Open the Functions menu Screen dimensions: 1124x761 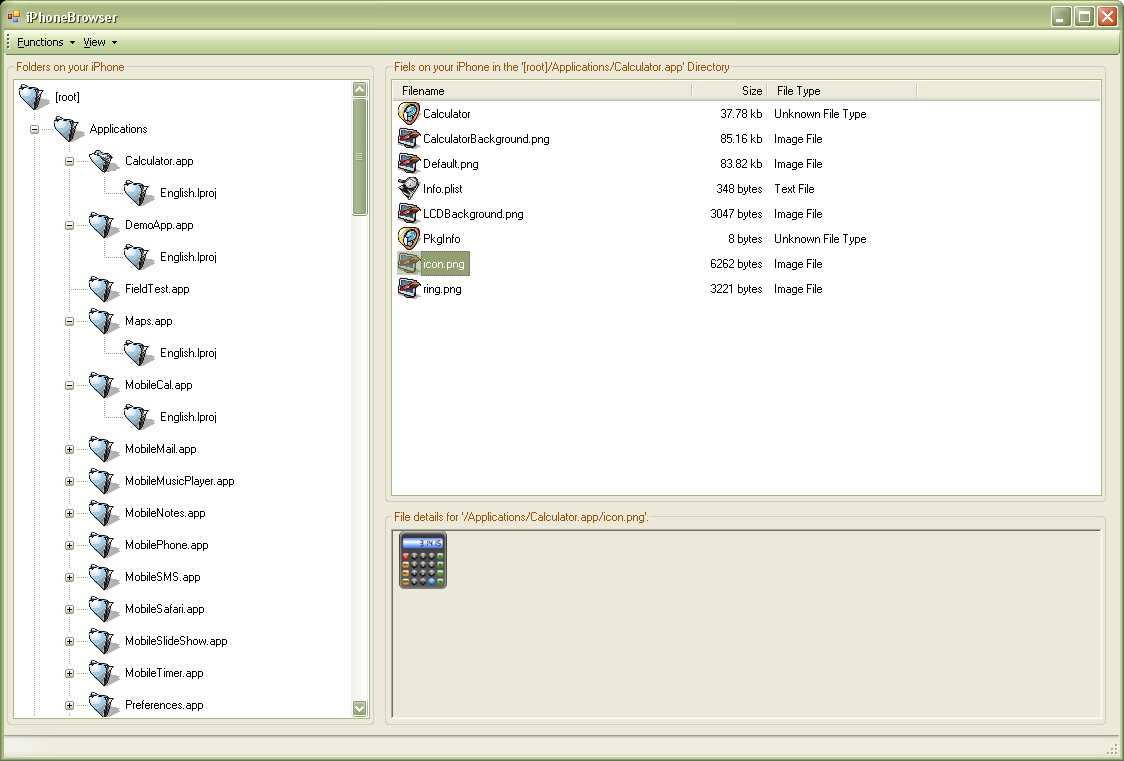(46, 42)
